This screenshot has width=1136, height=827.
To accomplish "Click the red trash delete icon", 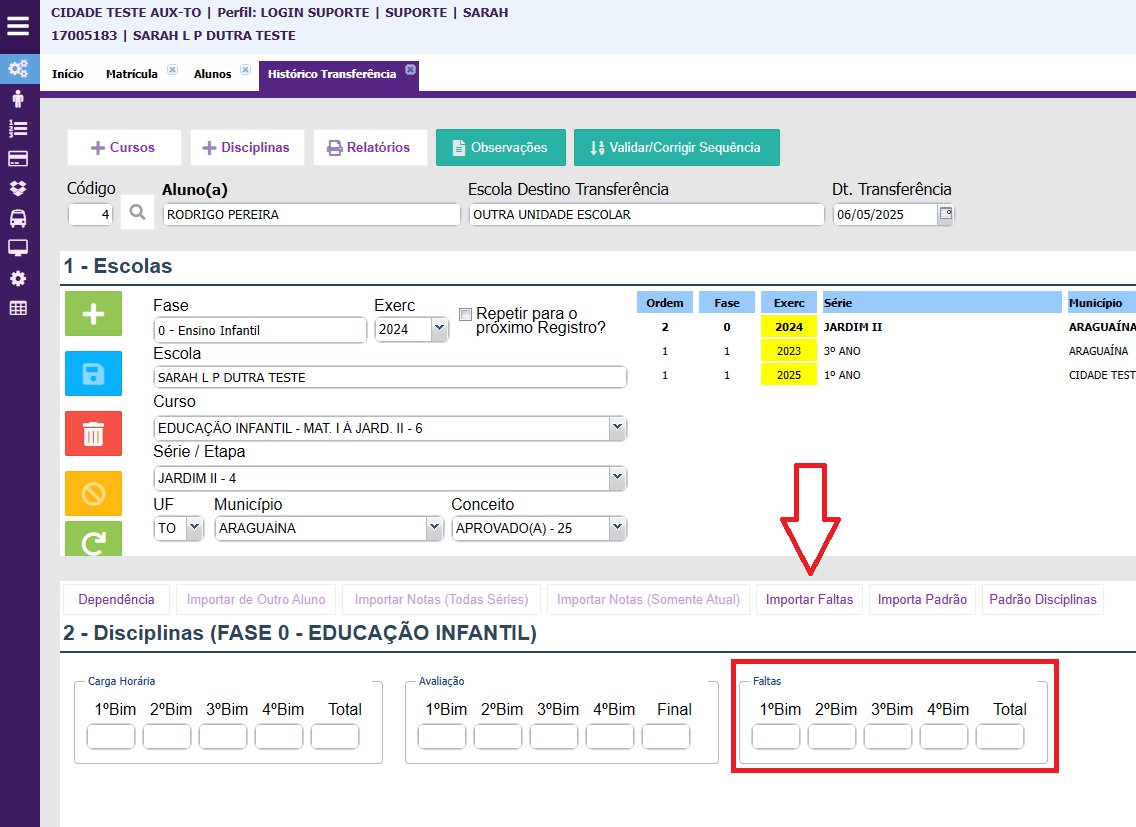I will [x=93, y=434].
